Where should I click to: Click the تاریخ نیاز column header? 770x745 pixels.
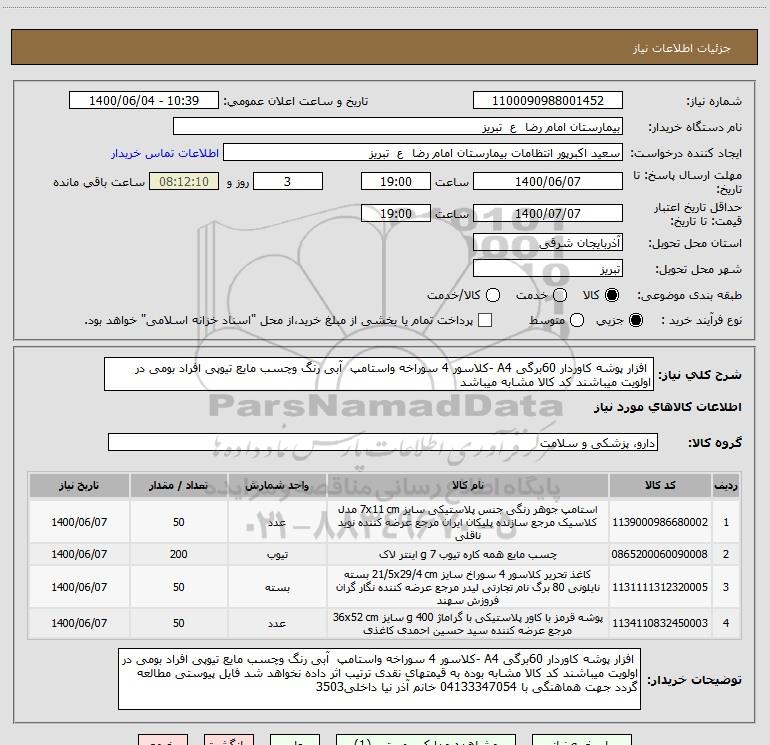[79, 485]
